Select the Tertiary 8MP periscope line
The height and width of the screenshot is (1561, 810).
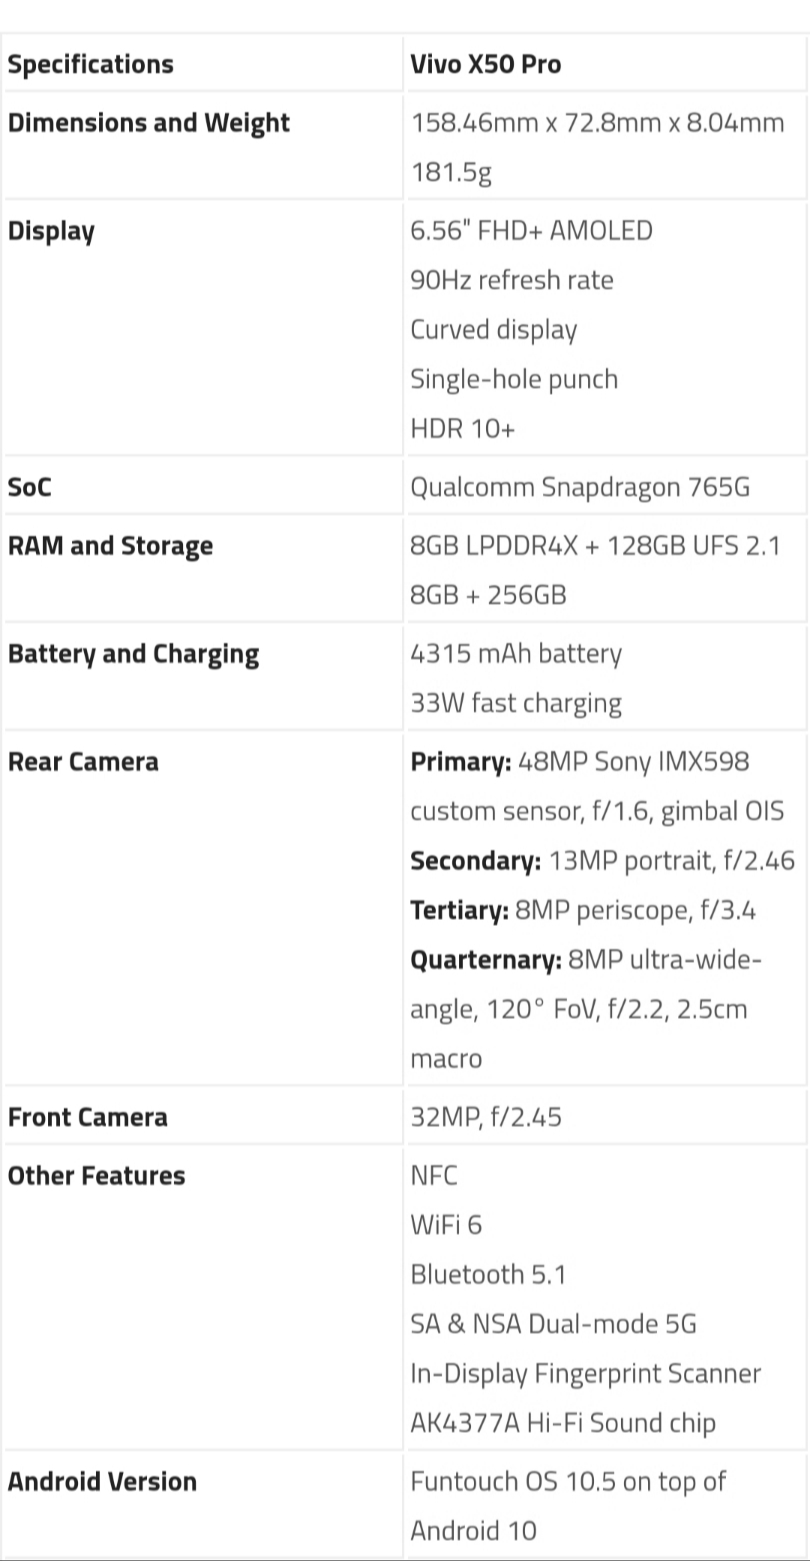[x=583, y=910]
